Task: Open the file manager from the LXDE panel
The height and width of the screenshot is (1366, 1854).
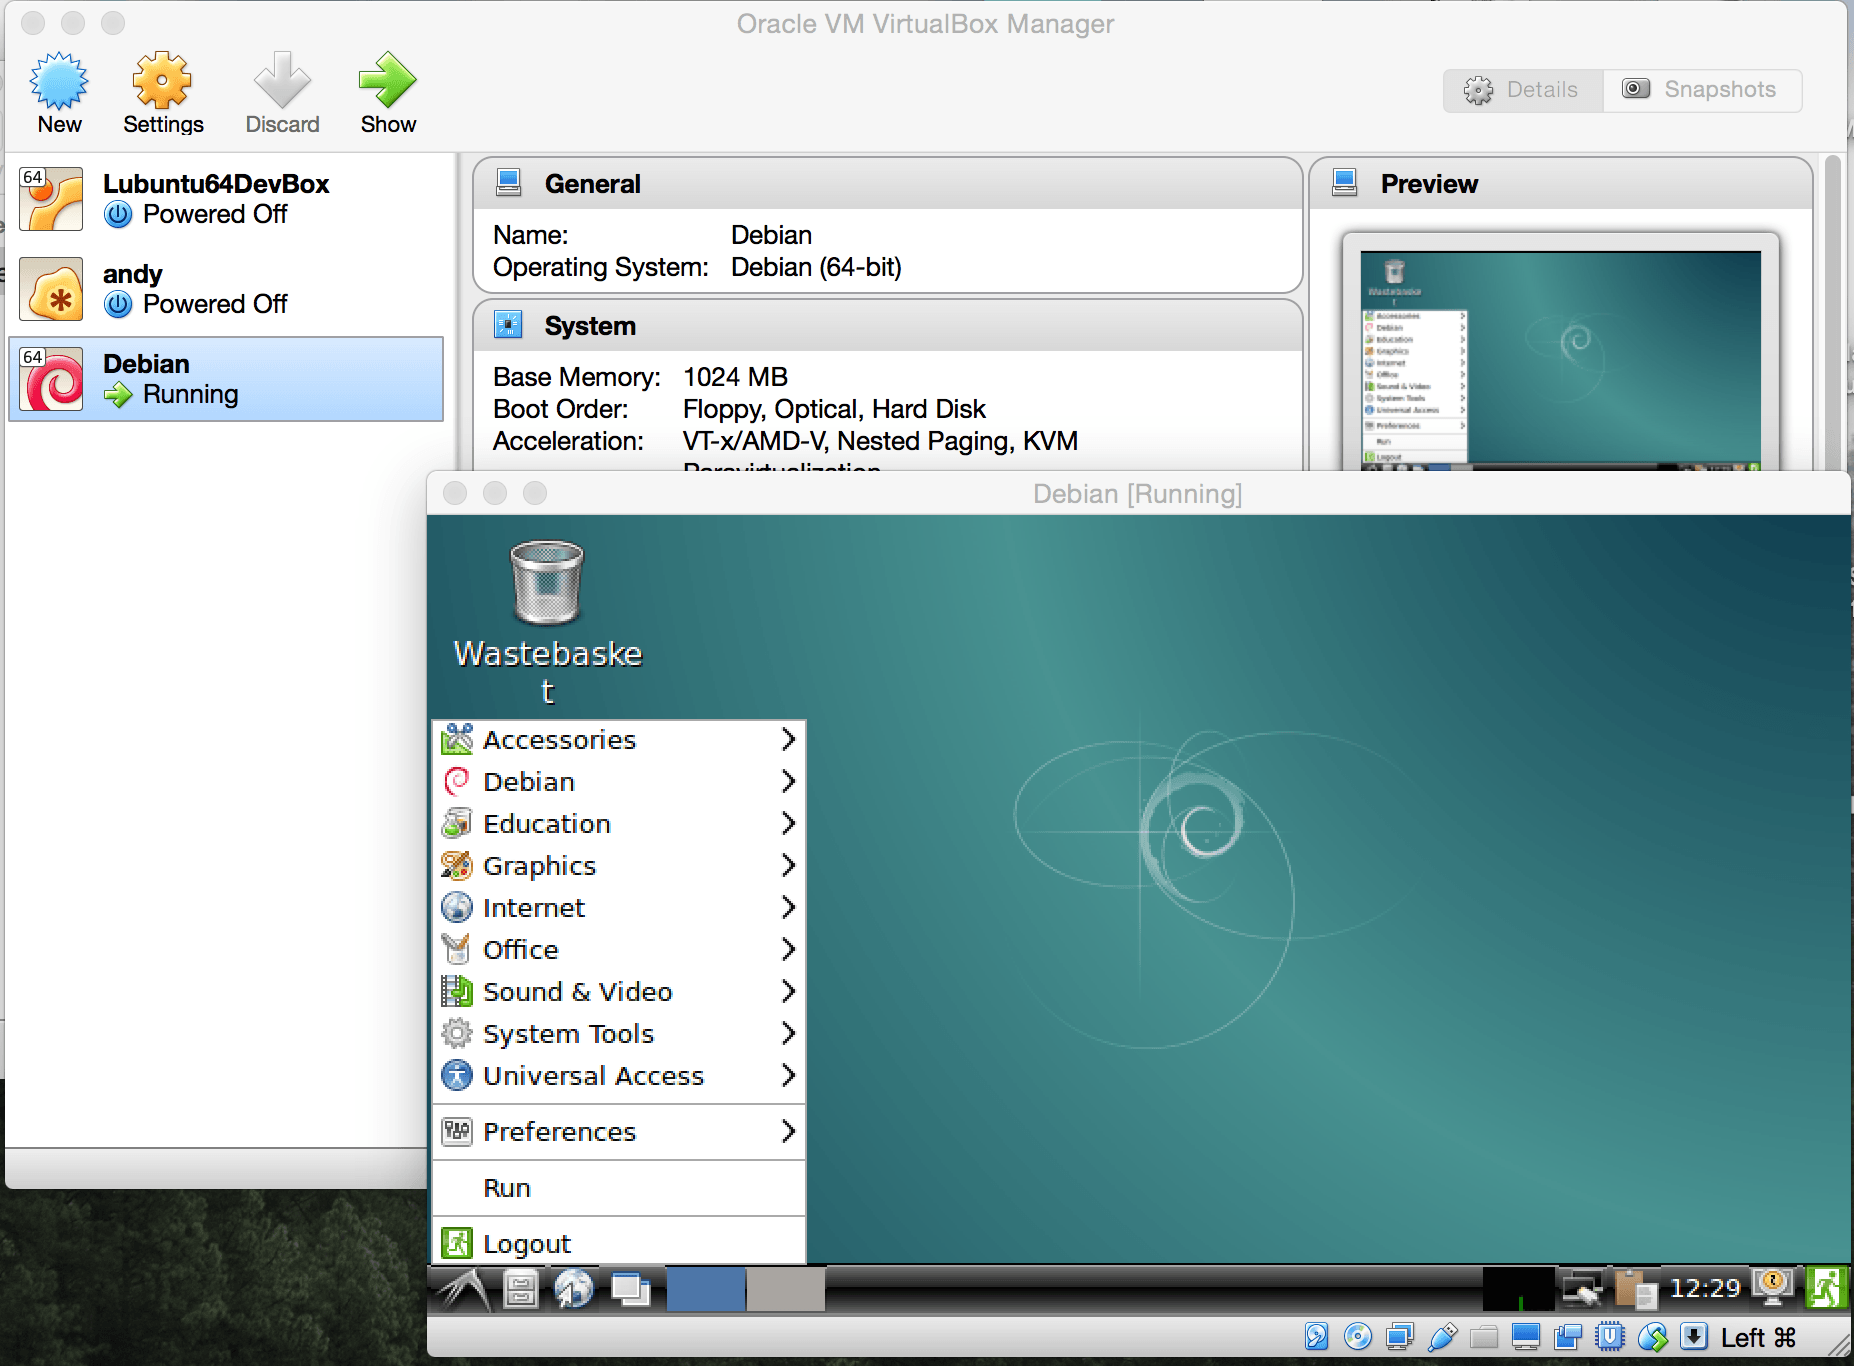Action: coord(520,1289)
